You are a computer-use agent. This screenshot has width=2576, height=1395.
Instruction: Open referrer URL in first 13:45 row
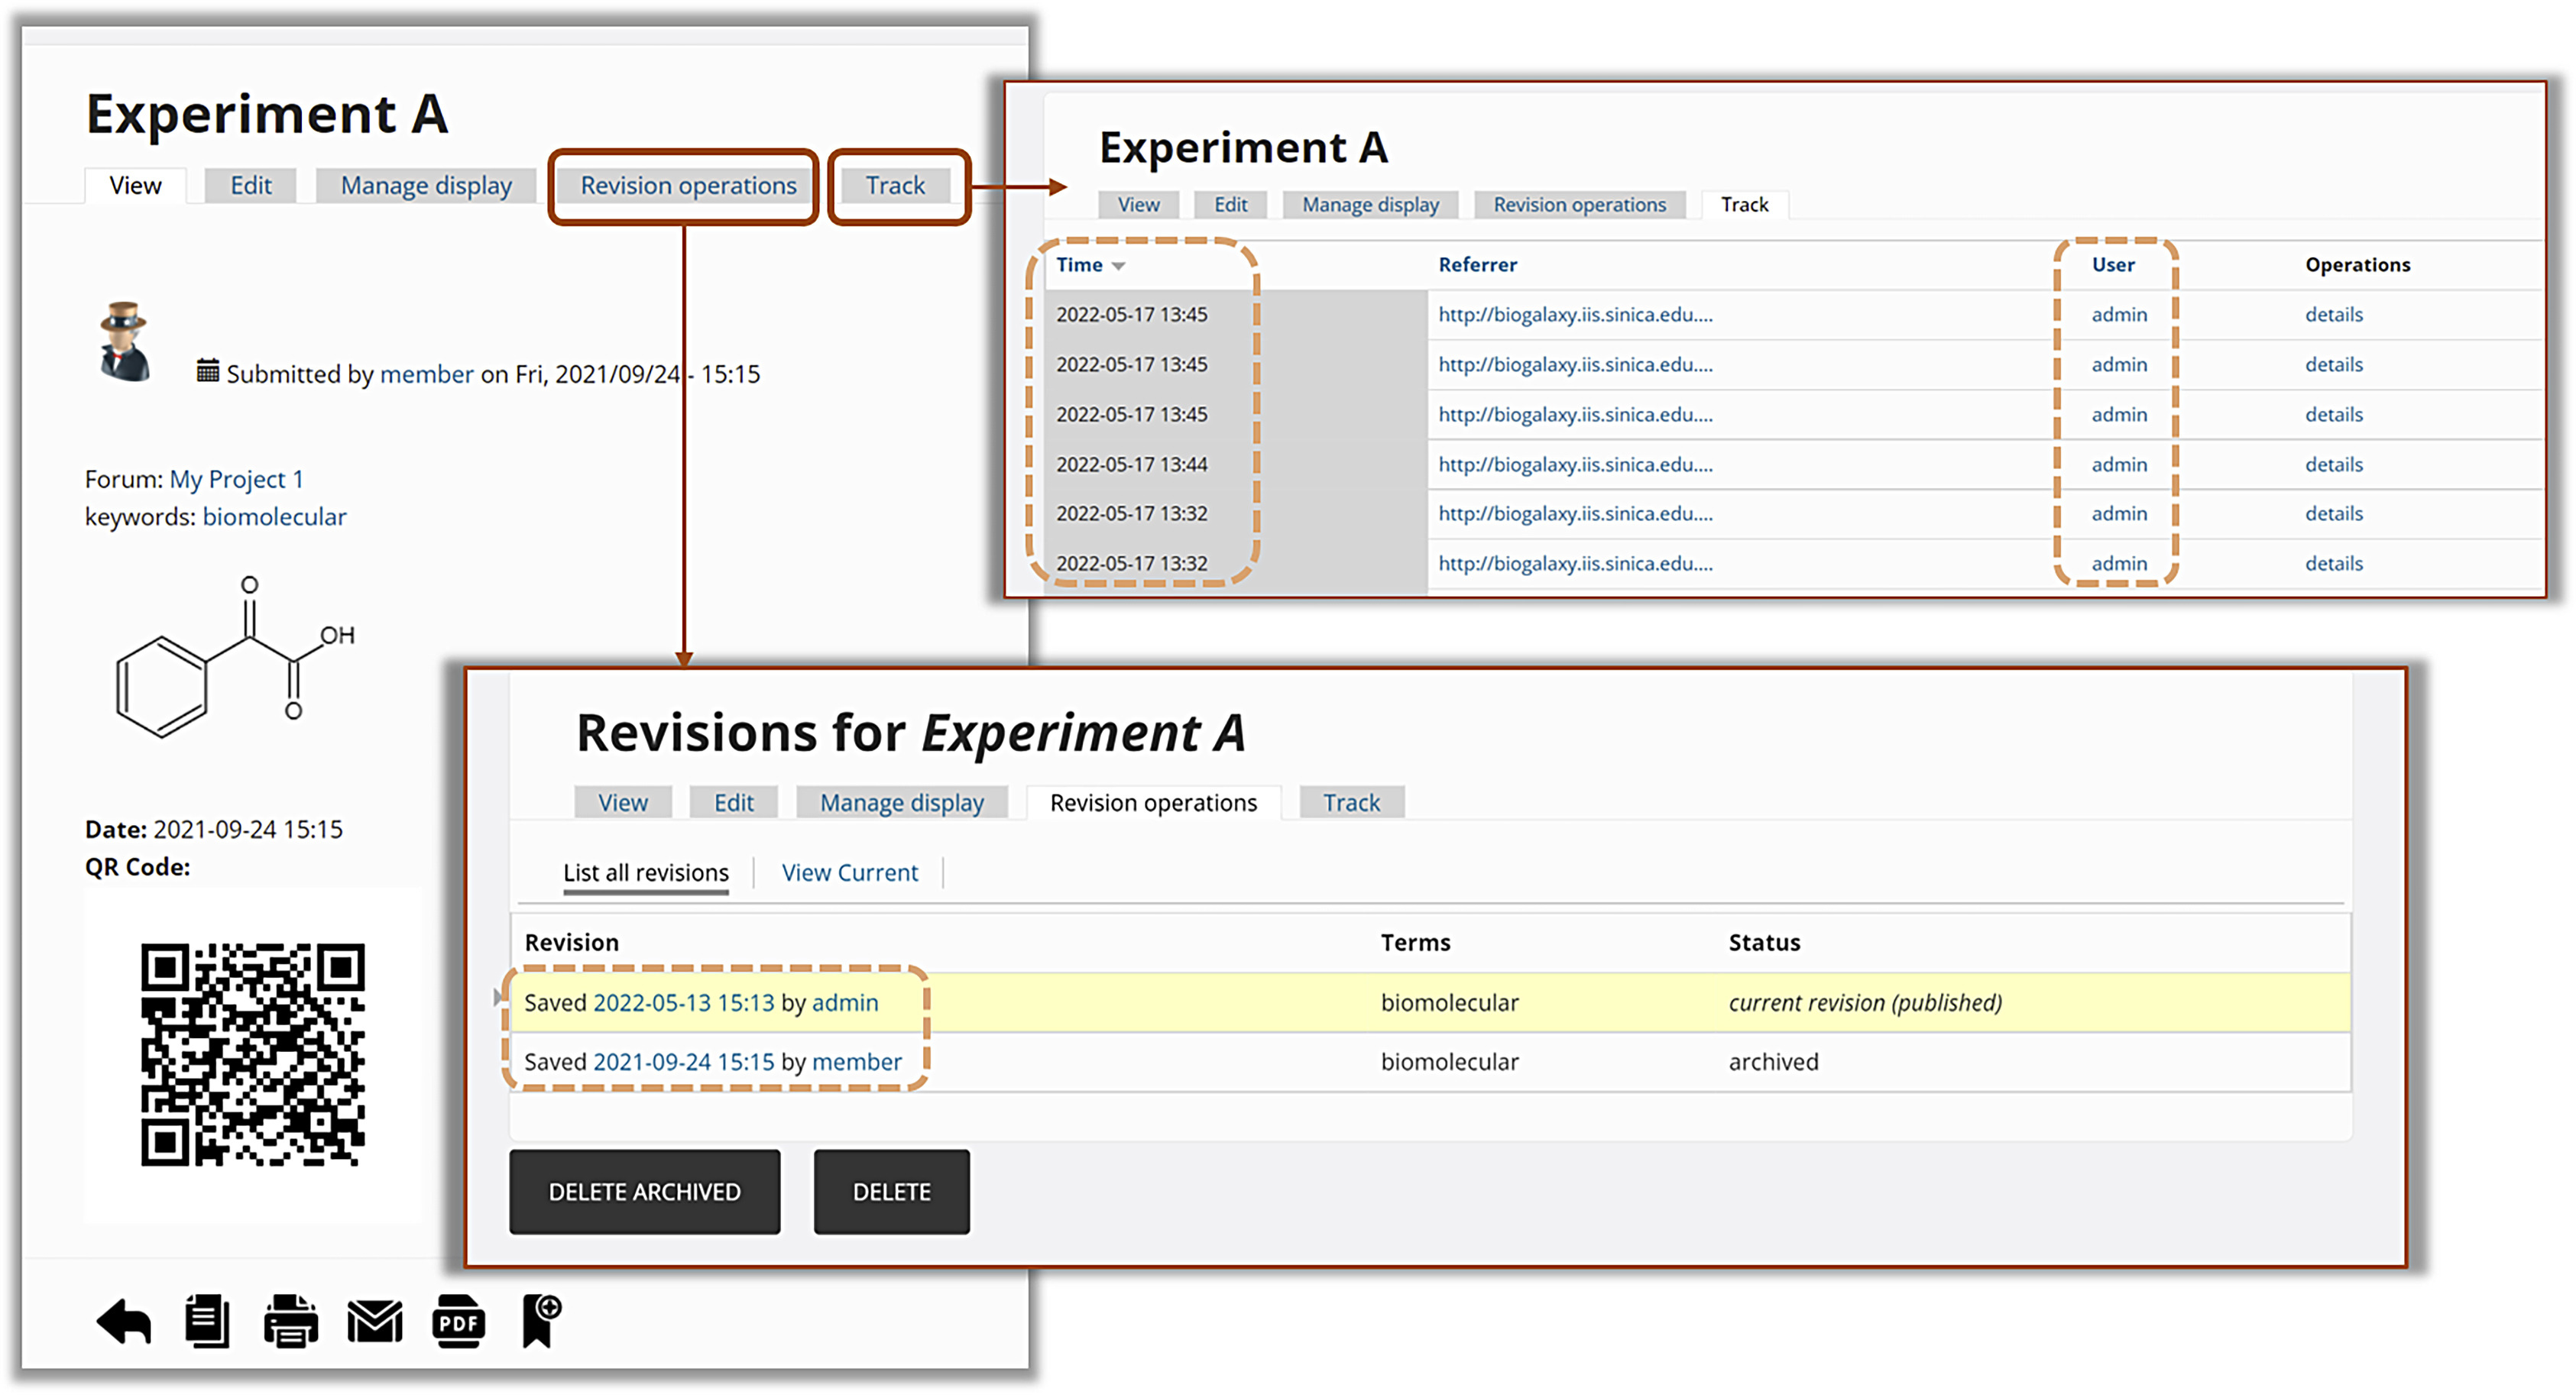1575,315
